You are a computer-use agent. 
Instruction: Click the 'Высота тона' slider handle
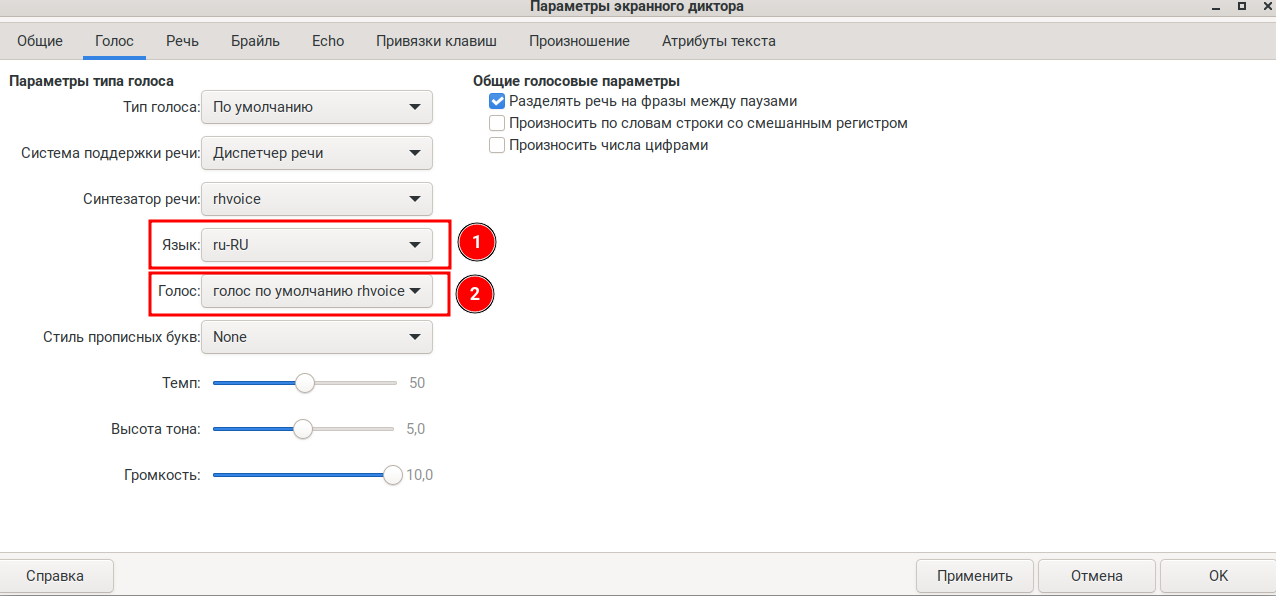pos(303,429)
